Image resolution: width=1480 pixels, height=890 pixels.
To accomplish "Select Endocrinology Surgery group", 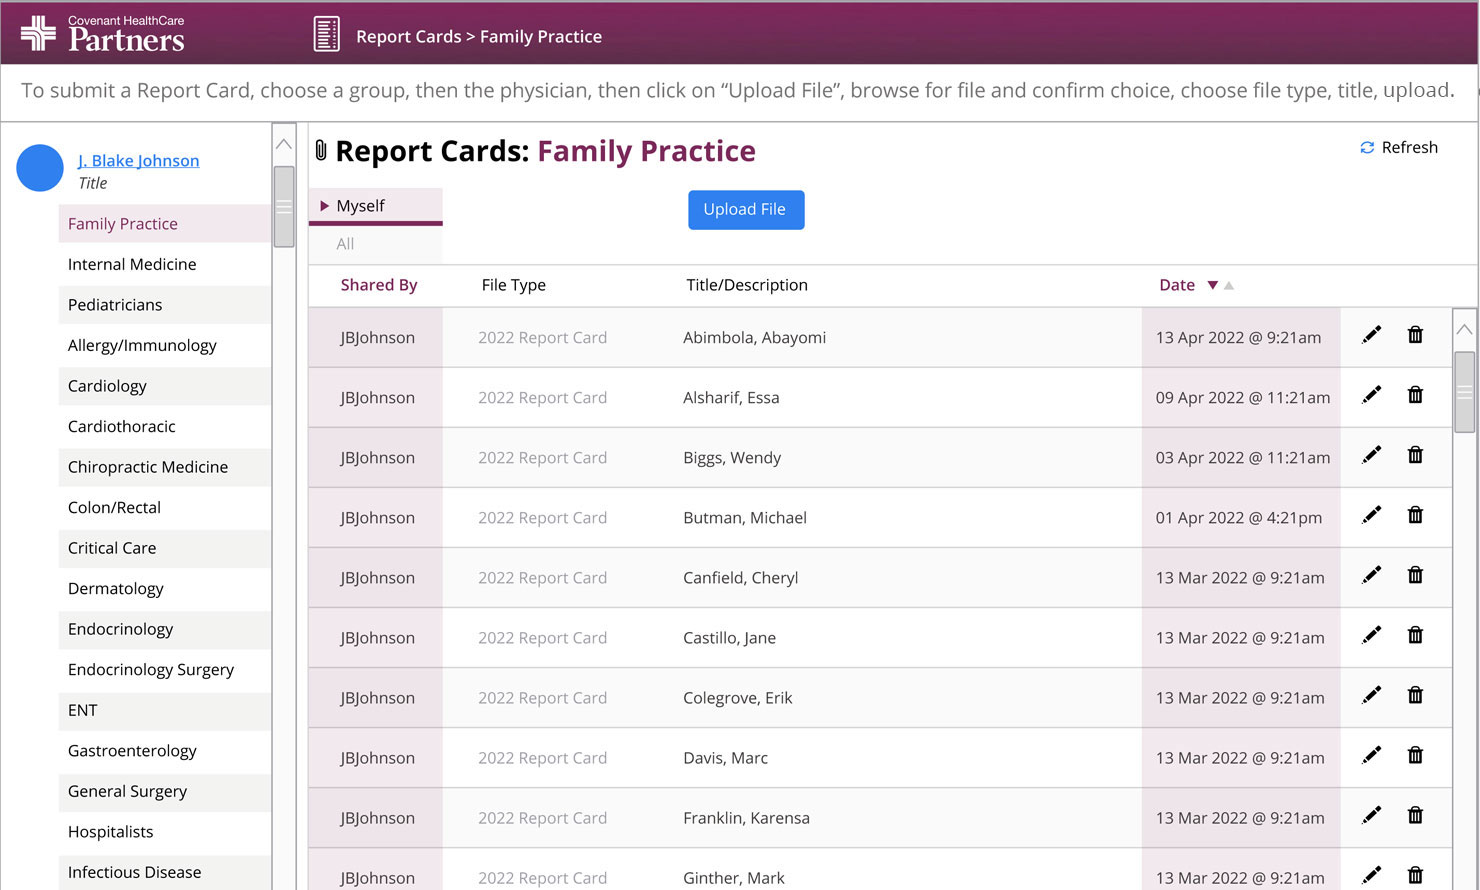I will point(165,669).
